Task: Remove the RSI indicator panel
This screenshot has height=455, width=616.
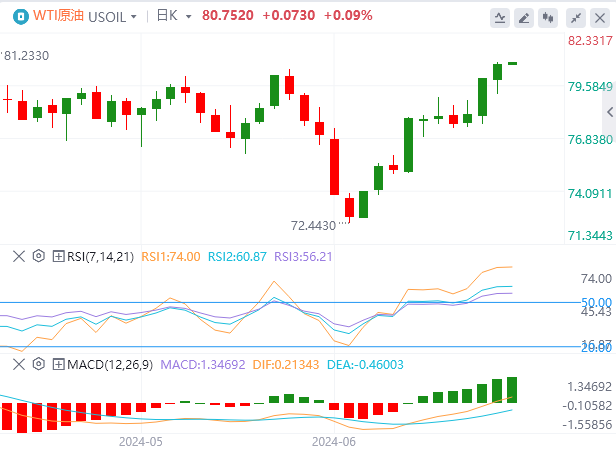Action: pos(19,257)
